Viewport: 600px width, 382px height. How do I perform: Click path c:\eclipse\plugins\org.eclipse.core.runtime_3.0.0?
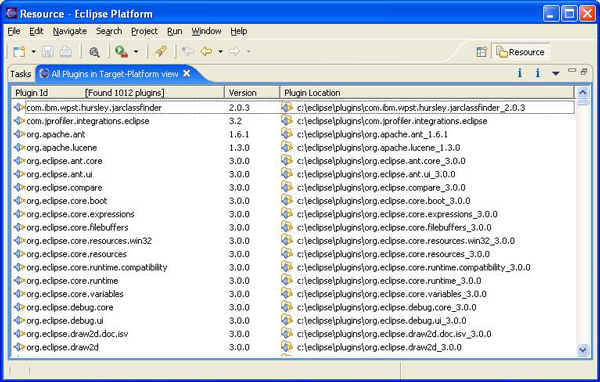[x=389, y=281]
